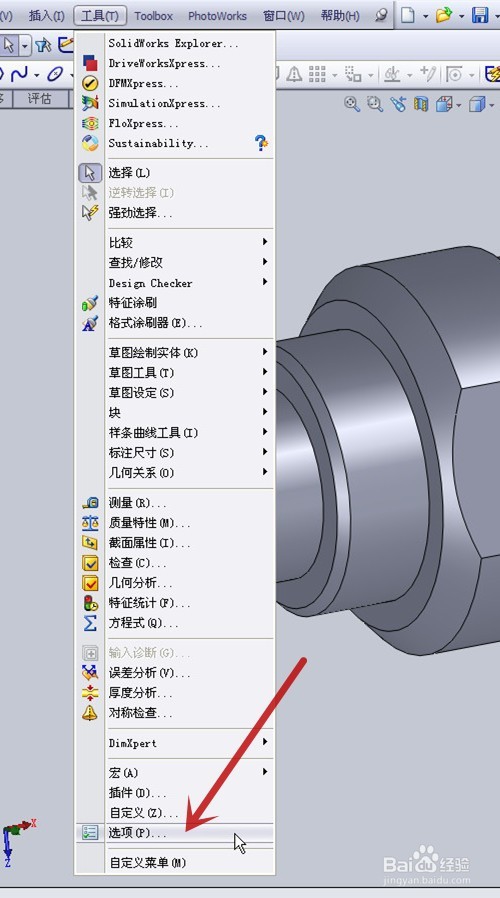This screenshot has height=898, width=500.
Task: Click the 质量特性 mass properties scale icon
Action: [x=90, y=523]
